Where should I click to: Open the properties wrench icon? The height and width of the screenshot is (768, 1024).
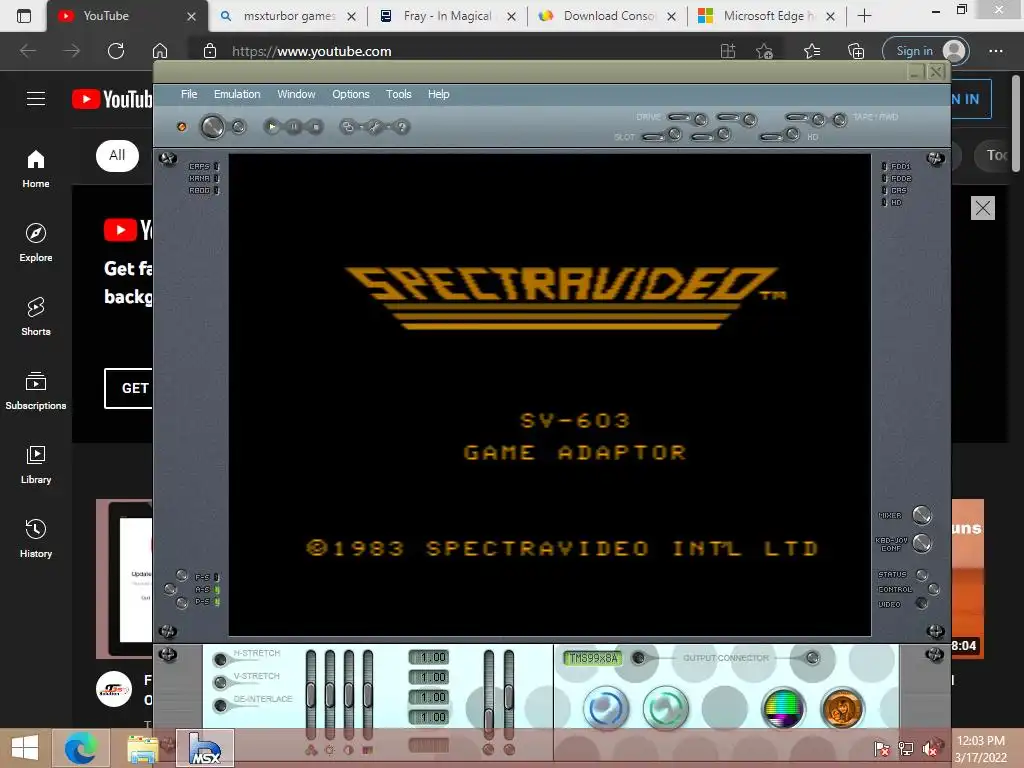pos(375,127)
